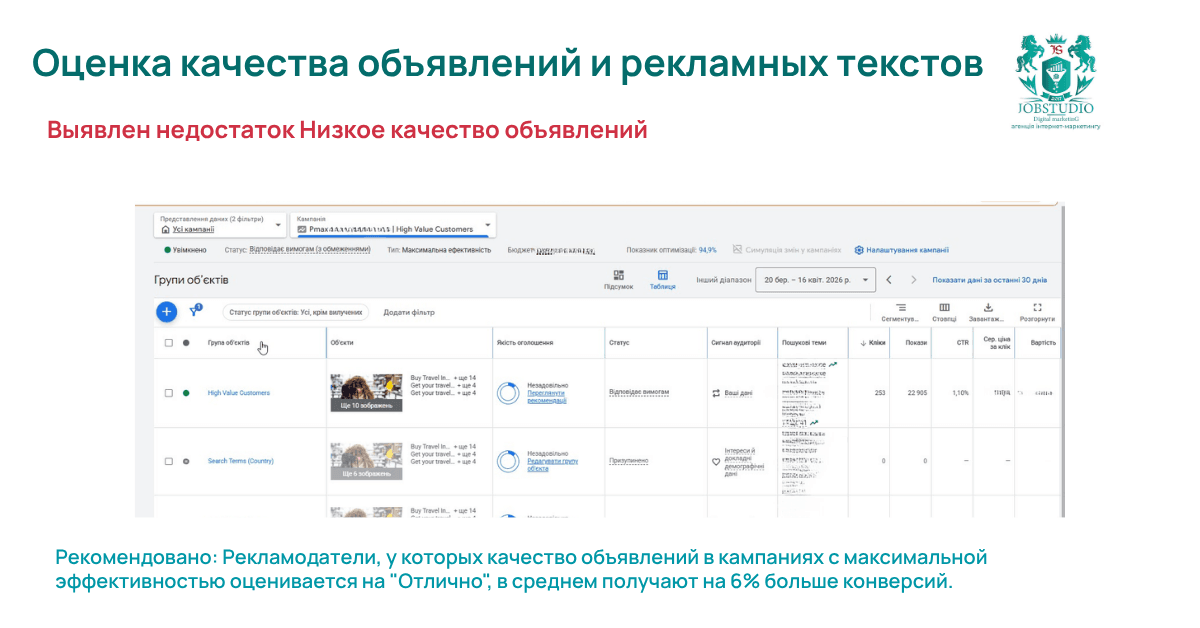Click the home icon beside Усі кампанії
Screen dimensions: 1200x628
click(x=165, y=229)
